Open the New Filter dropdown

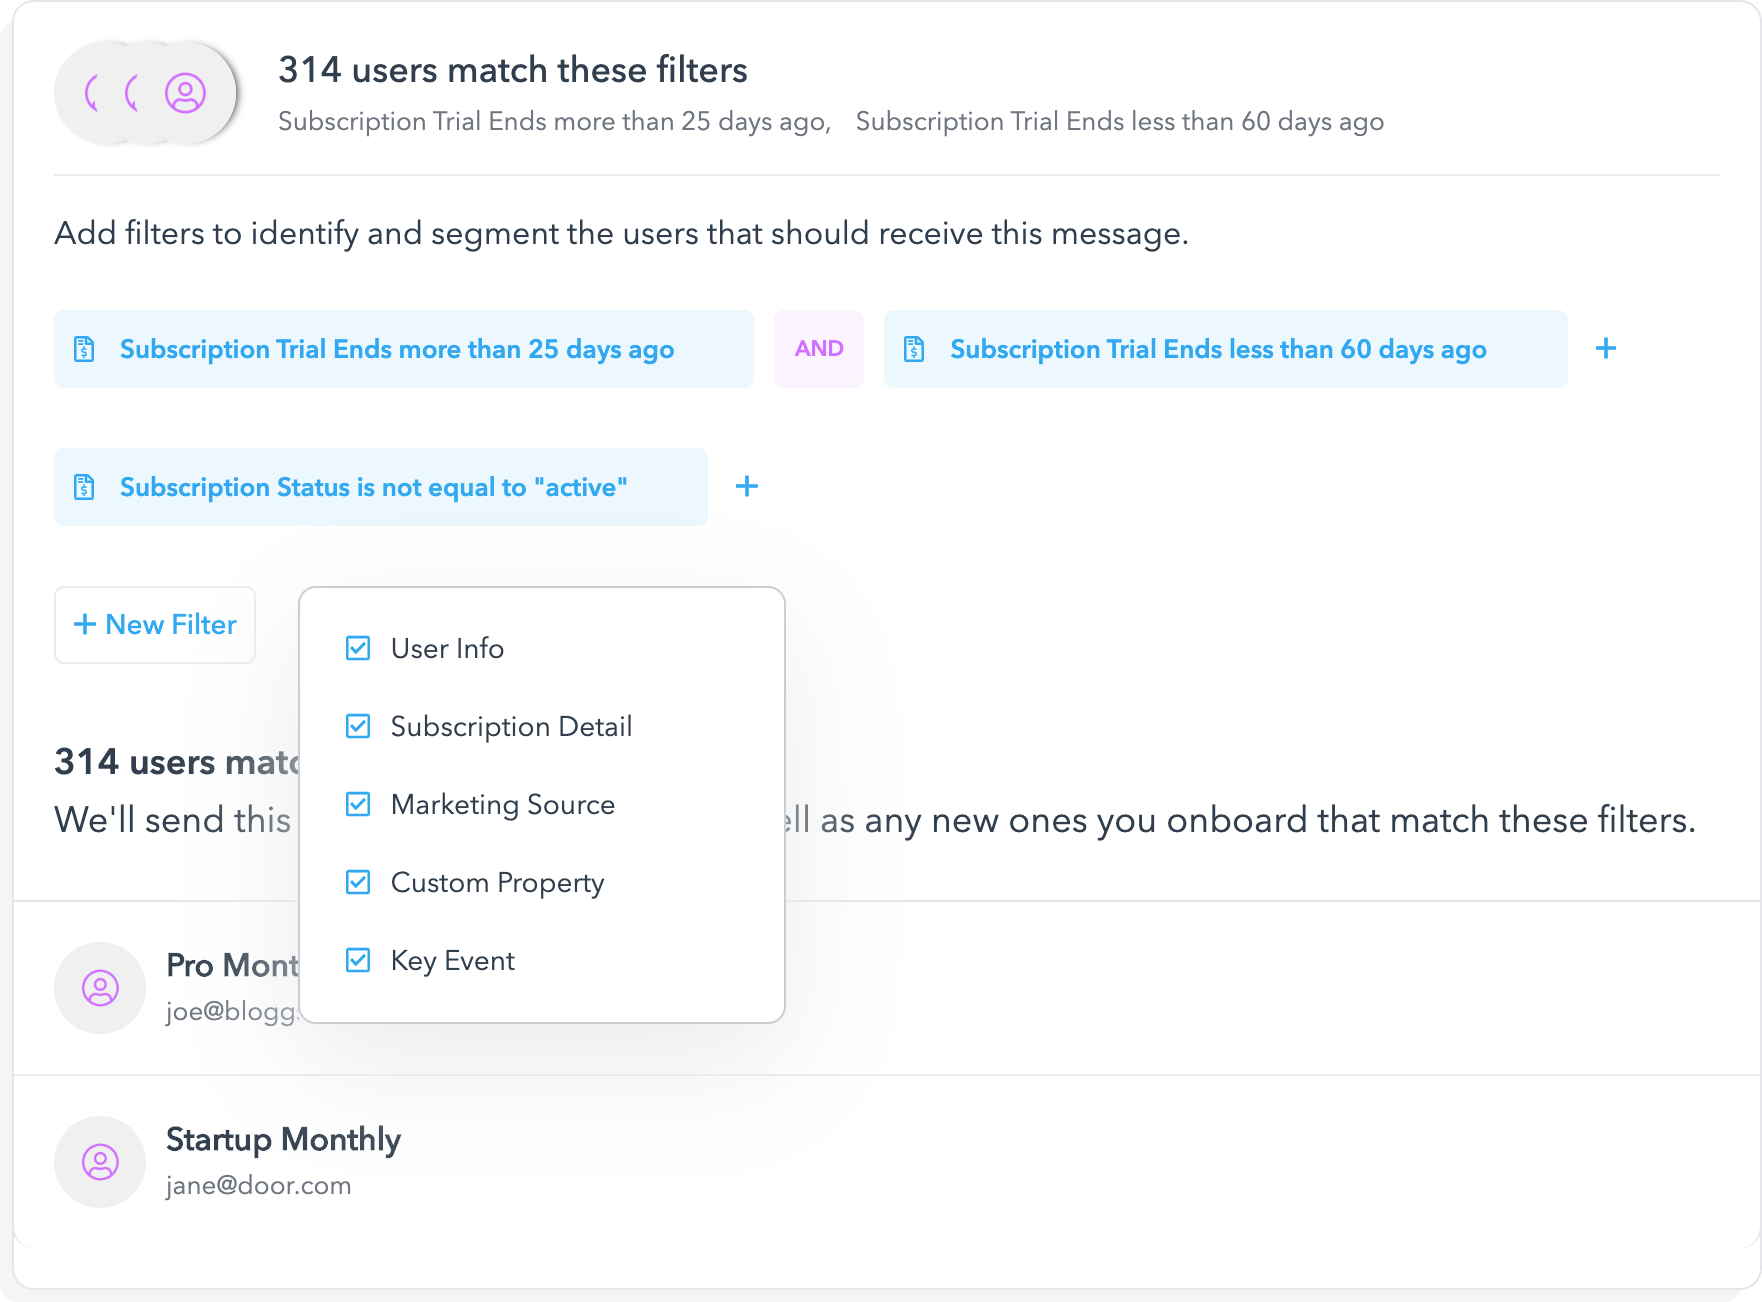pos(155,625)
